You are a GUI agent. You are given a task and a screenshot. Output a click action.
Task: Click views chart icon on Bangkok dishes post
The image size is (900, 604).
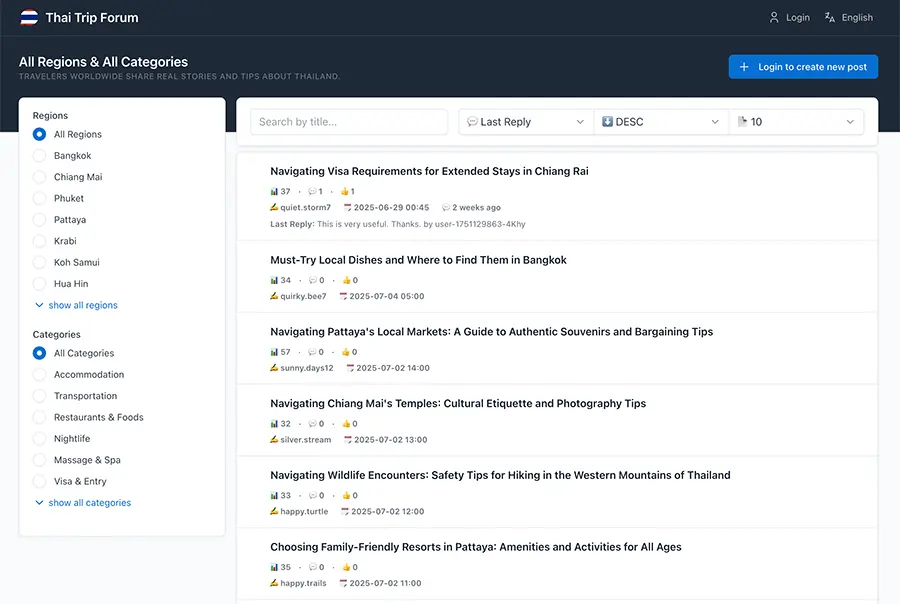[274, 280]
